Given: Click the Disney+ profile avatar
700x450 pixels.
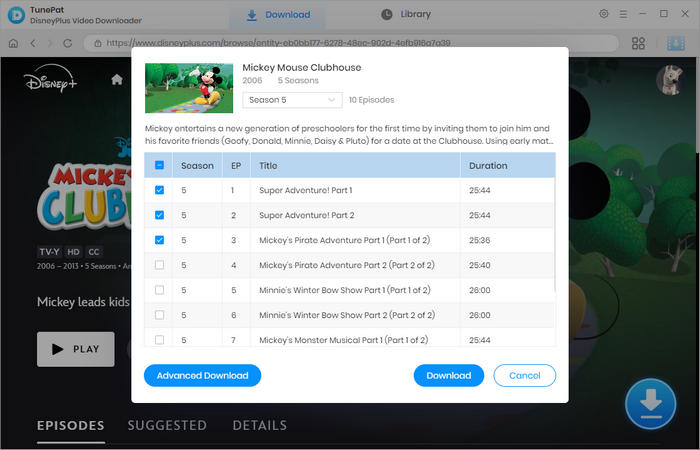Looking at the screenshot, I should [667, 80].
